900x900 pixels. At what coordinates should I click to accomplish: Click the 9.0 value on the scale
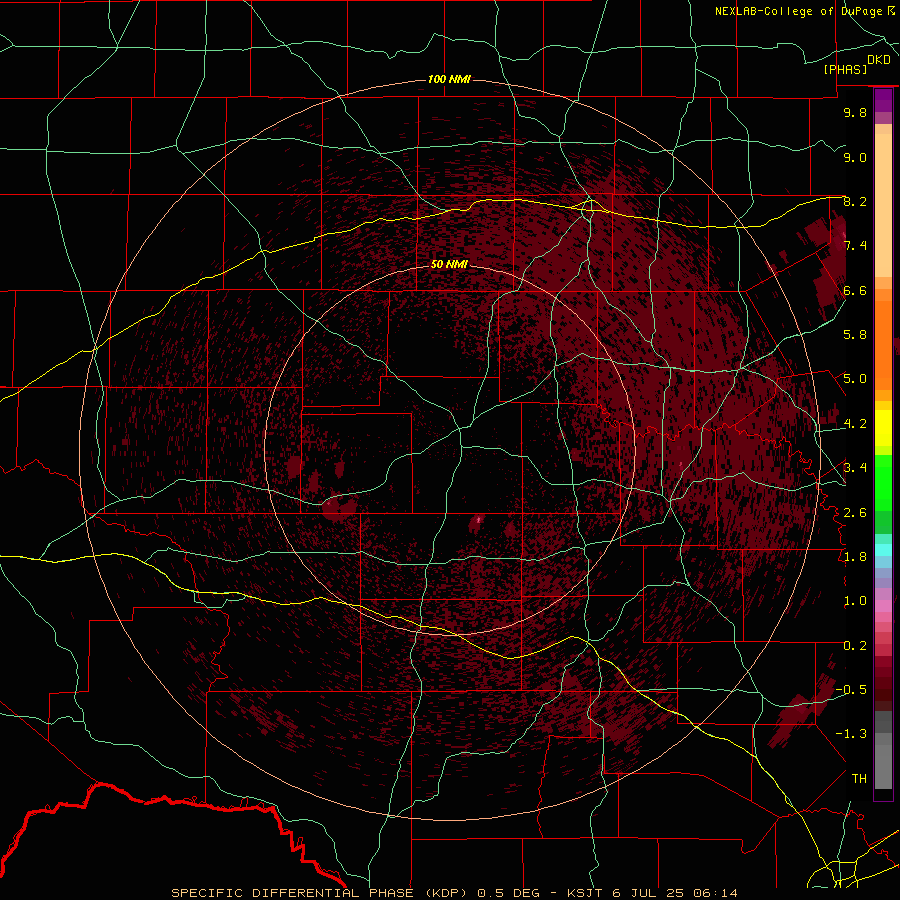tap(855, 158)
